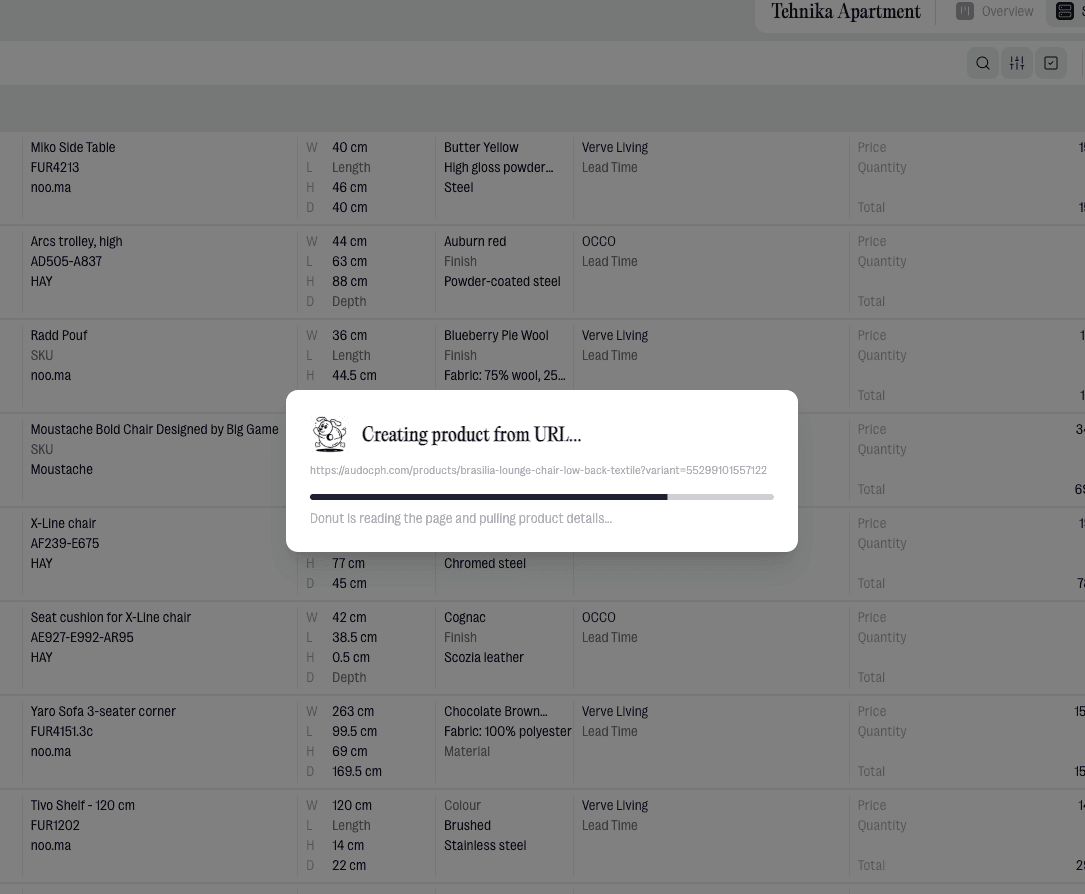
Task: Click Butter Yellow colour value
Action: tap(481, 147)
